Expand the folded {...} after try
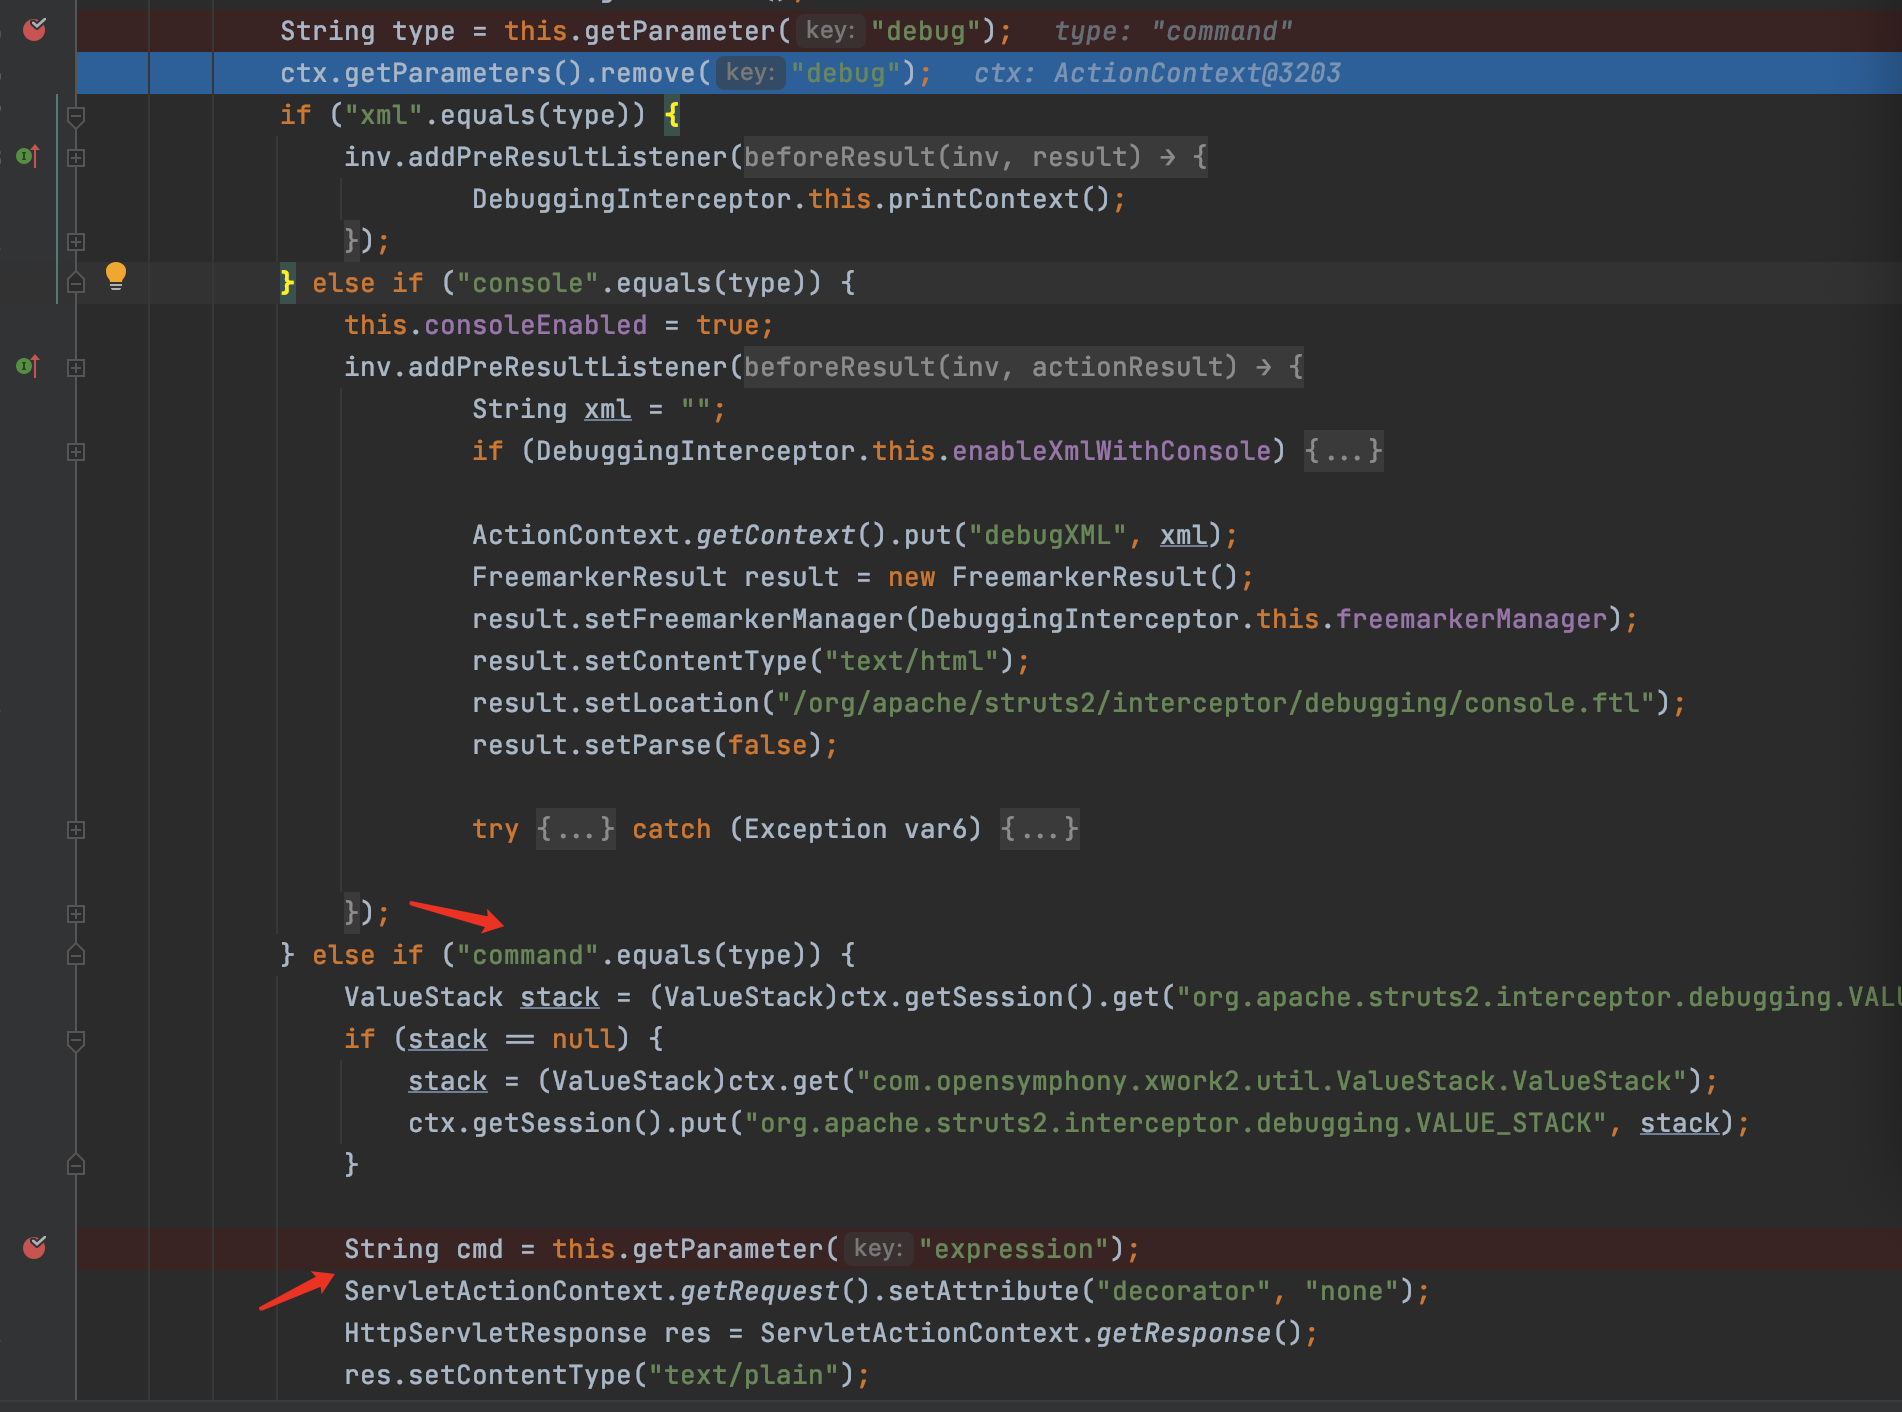1902x1412 pixels. pyautogui.click(x=575, y=829)
